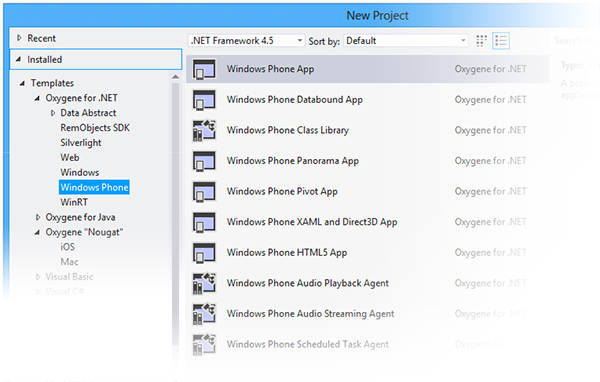The image size is (600, 382).
Task: Expand the Oxygene for Java node
Action: (38, 217)
